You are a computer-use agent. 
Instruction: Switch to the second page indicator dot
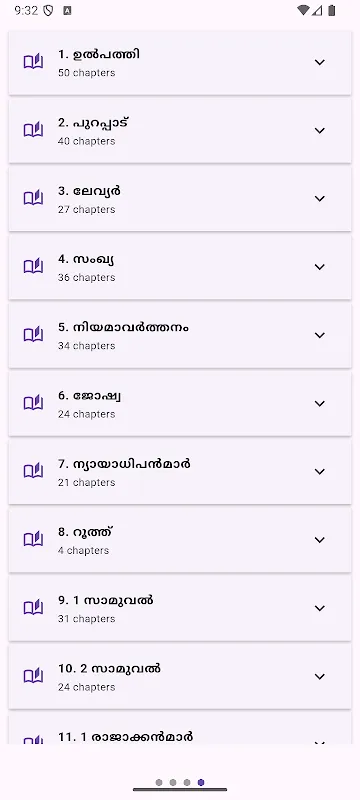pyautogui.click(x=173, y=783)
